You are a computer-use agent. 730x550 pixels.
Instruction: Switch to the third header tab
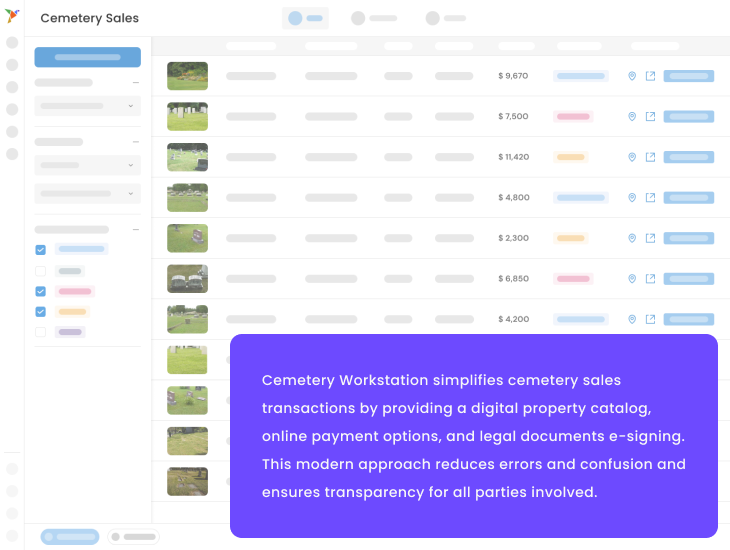(446, 18)
